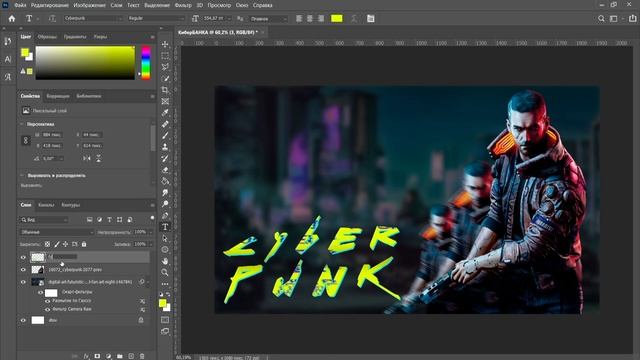Activate the КиберБАНКА document tab

(x=218, y=32)
